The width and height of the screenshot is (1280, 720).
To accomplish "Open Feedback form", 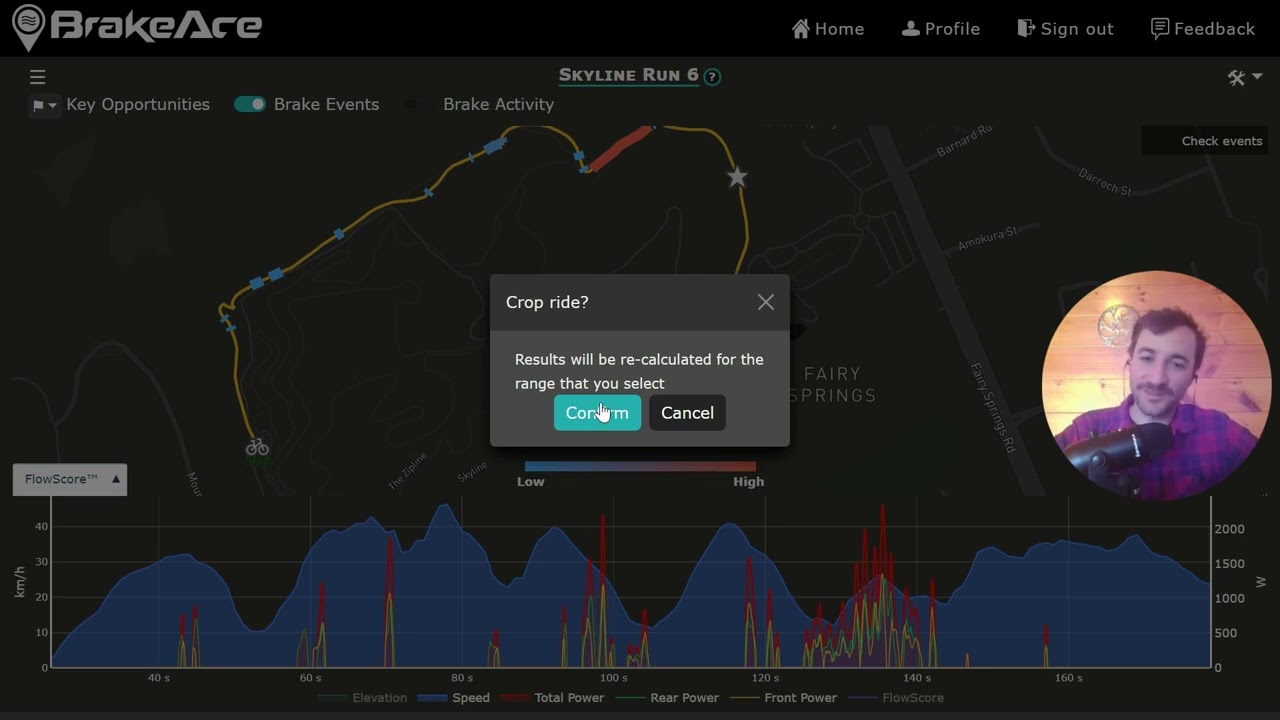I will tap(1203, 29).
